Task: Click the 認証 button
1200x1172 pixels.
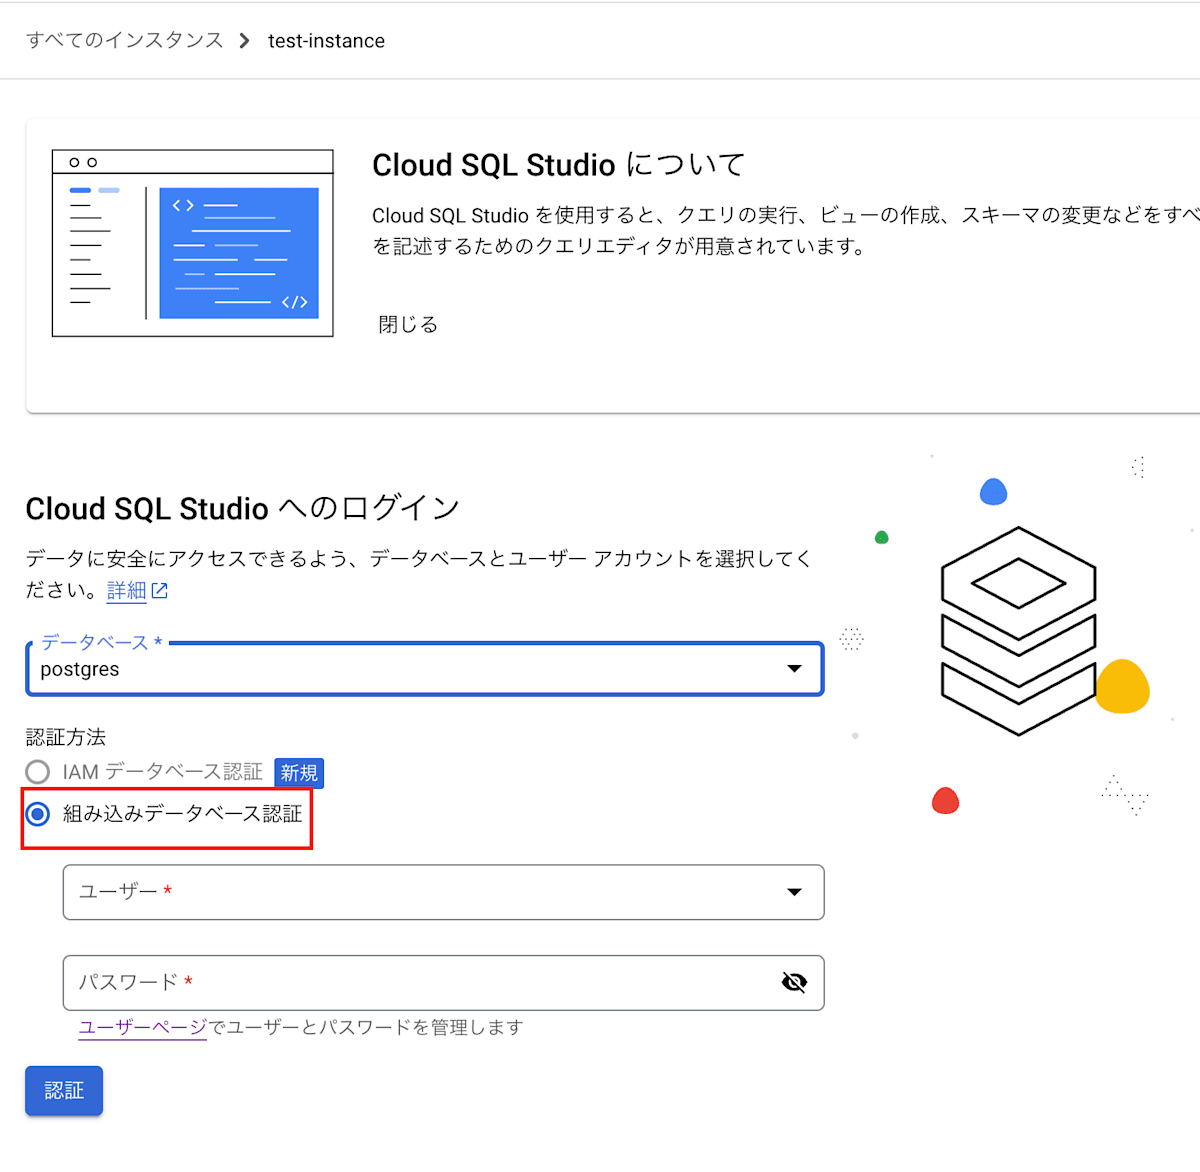Action: coord(64,1091)
